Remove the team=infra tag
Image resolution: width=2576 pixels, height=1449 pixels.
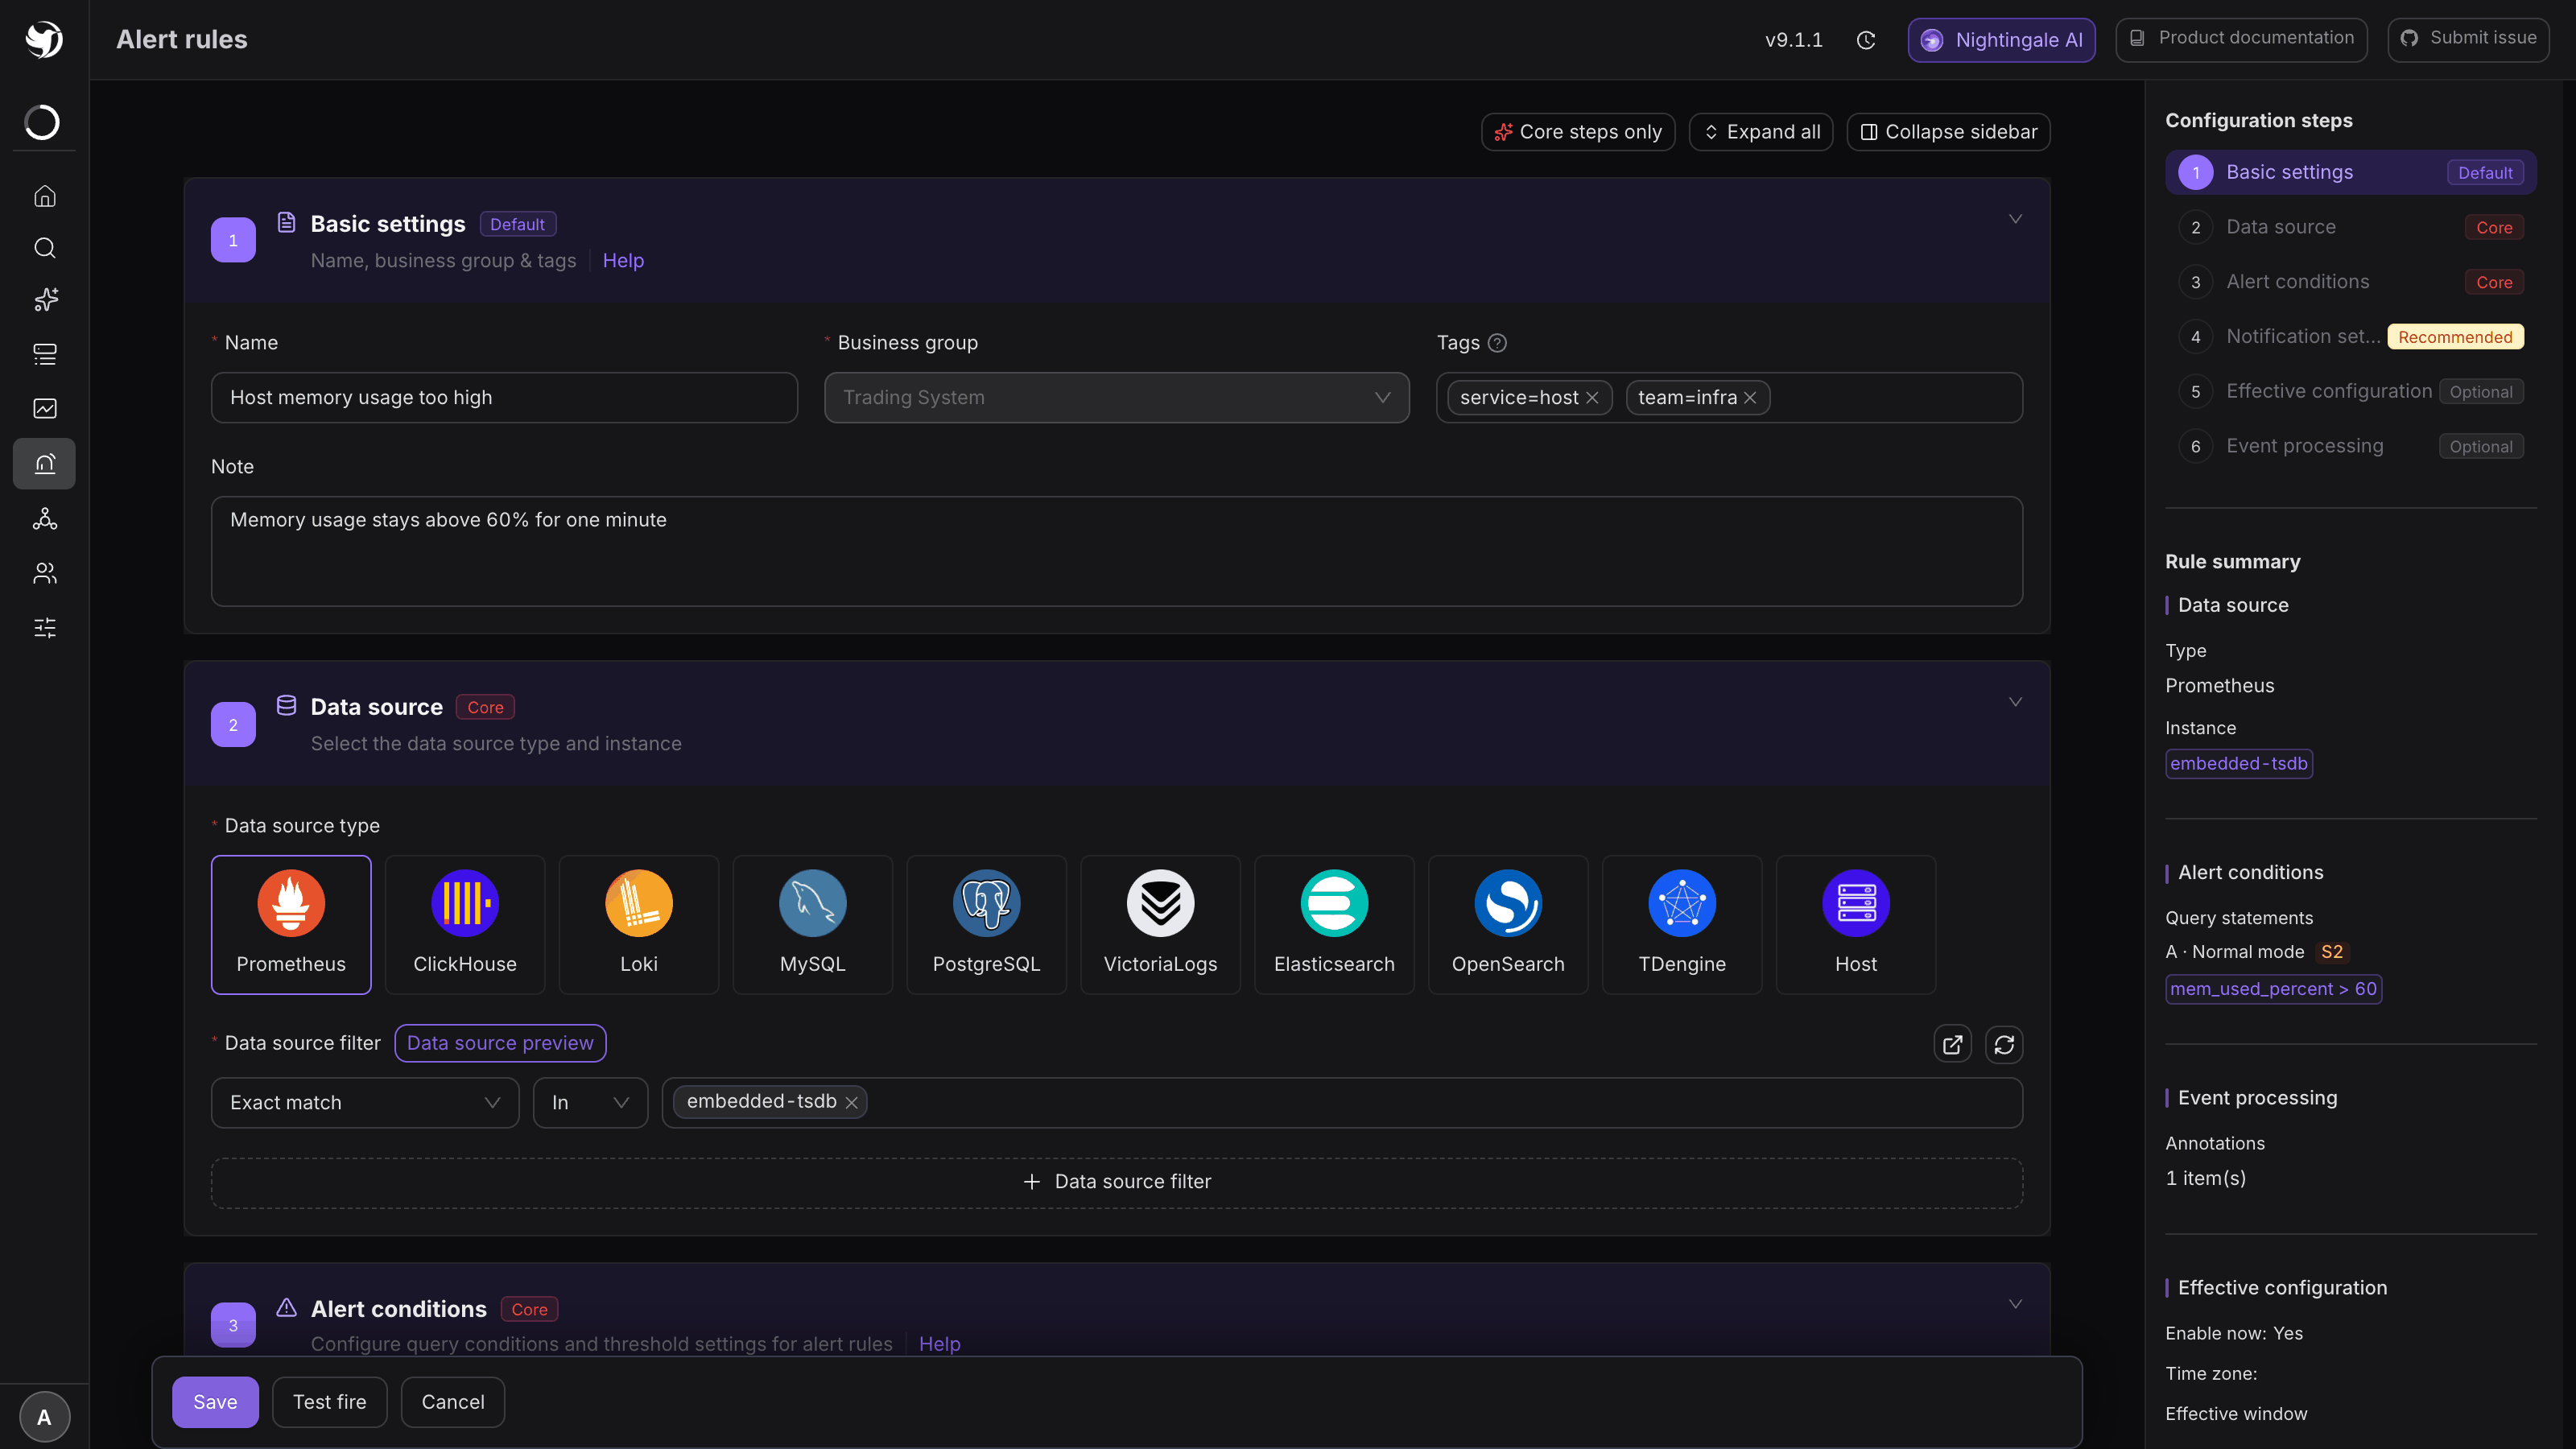[1750, 398]
